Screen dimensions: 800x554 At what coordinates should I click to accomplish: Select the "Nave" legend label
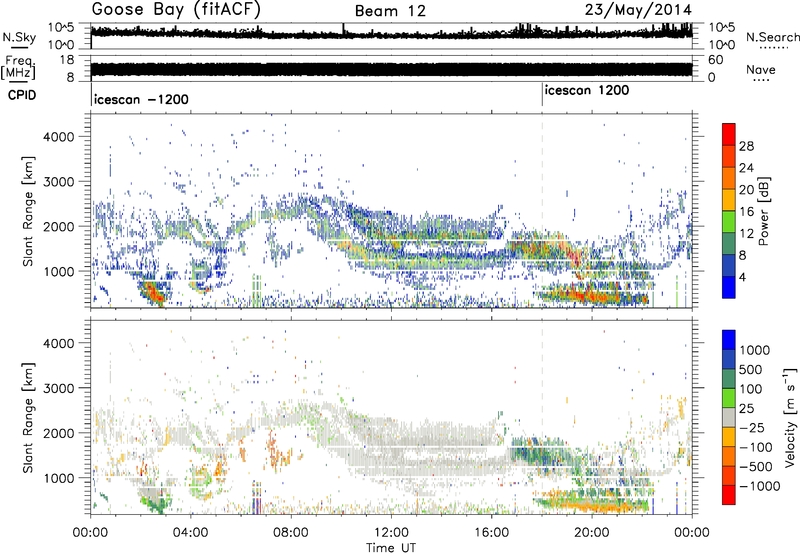[x=761, y=69]
